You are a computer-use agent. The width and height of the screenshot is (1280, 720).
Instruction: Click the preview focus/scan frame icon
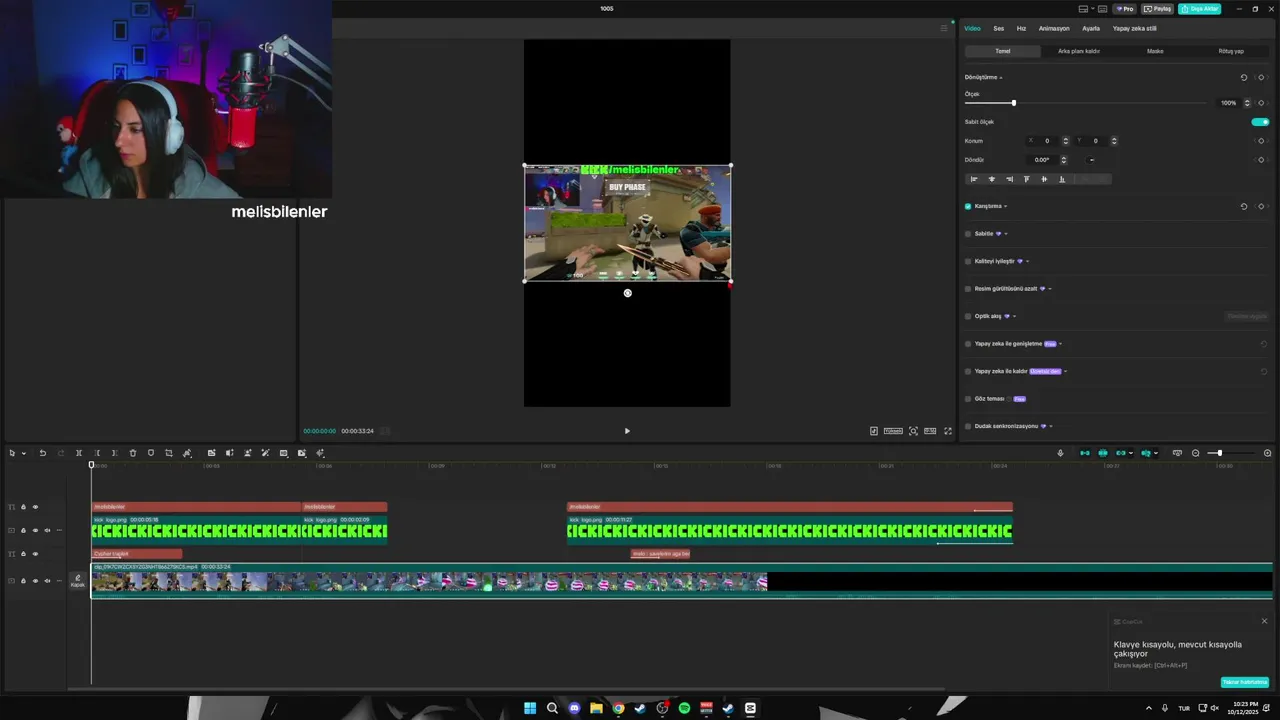913,431
